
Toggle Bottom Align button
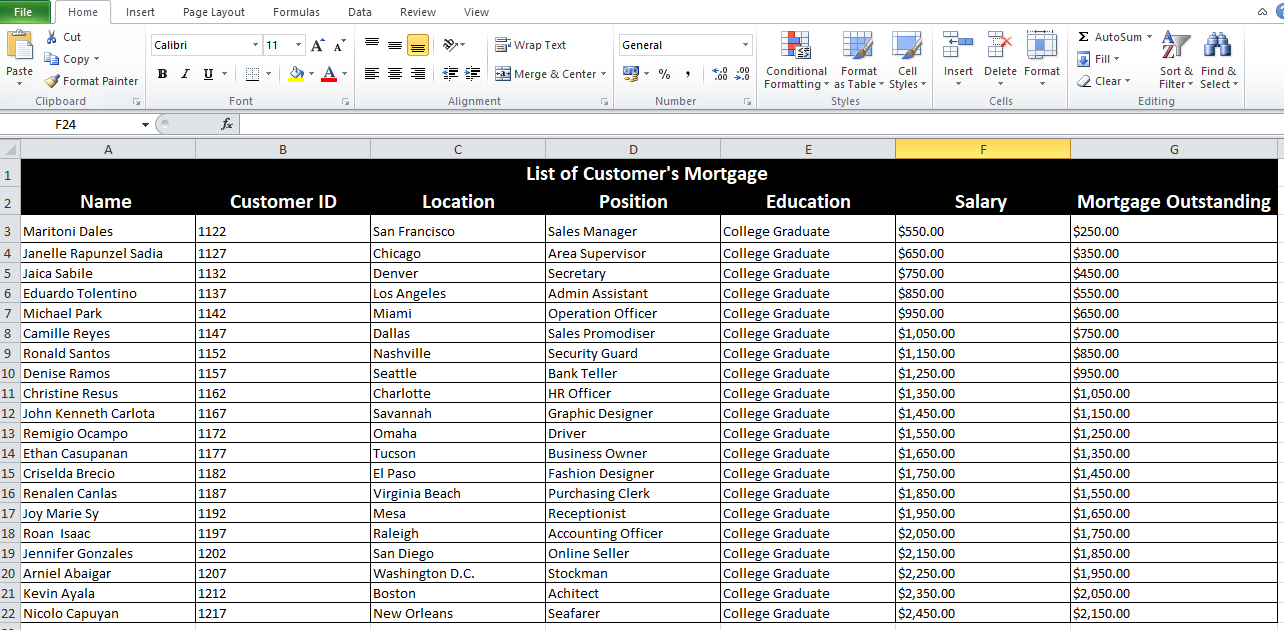(418, 45)
